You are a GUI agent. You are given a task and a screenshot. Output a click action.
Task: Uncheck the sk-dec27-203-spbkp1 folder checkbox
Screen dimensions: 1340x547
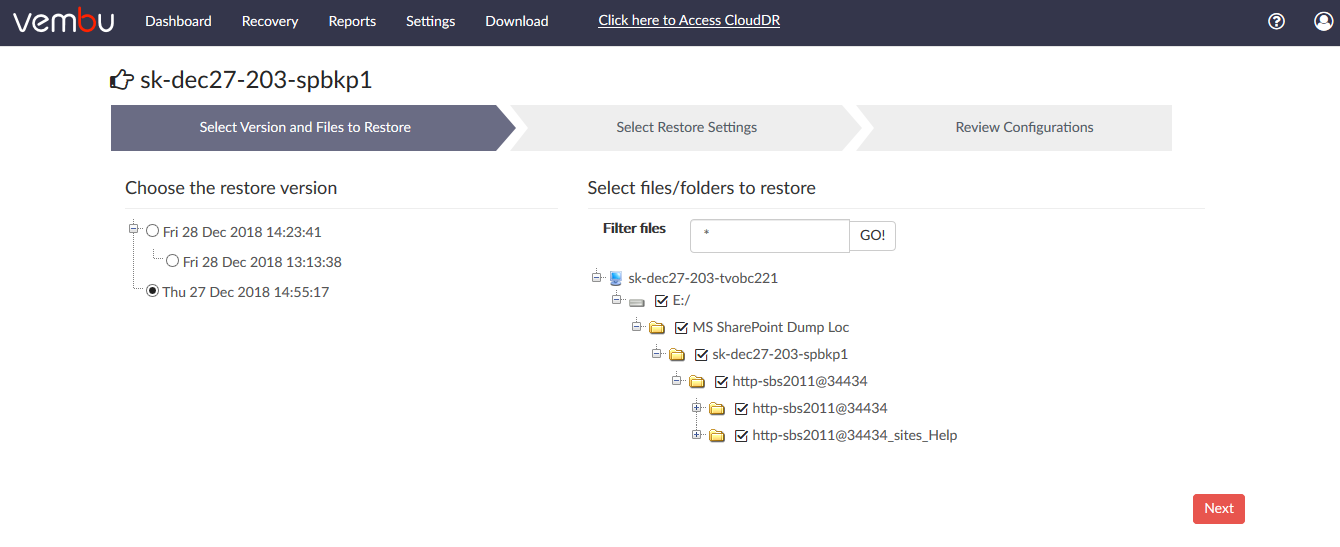click(x=701, y=354)
